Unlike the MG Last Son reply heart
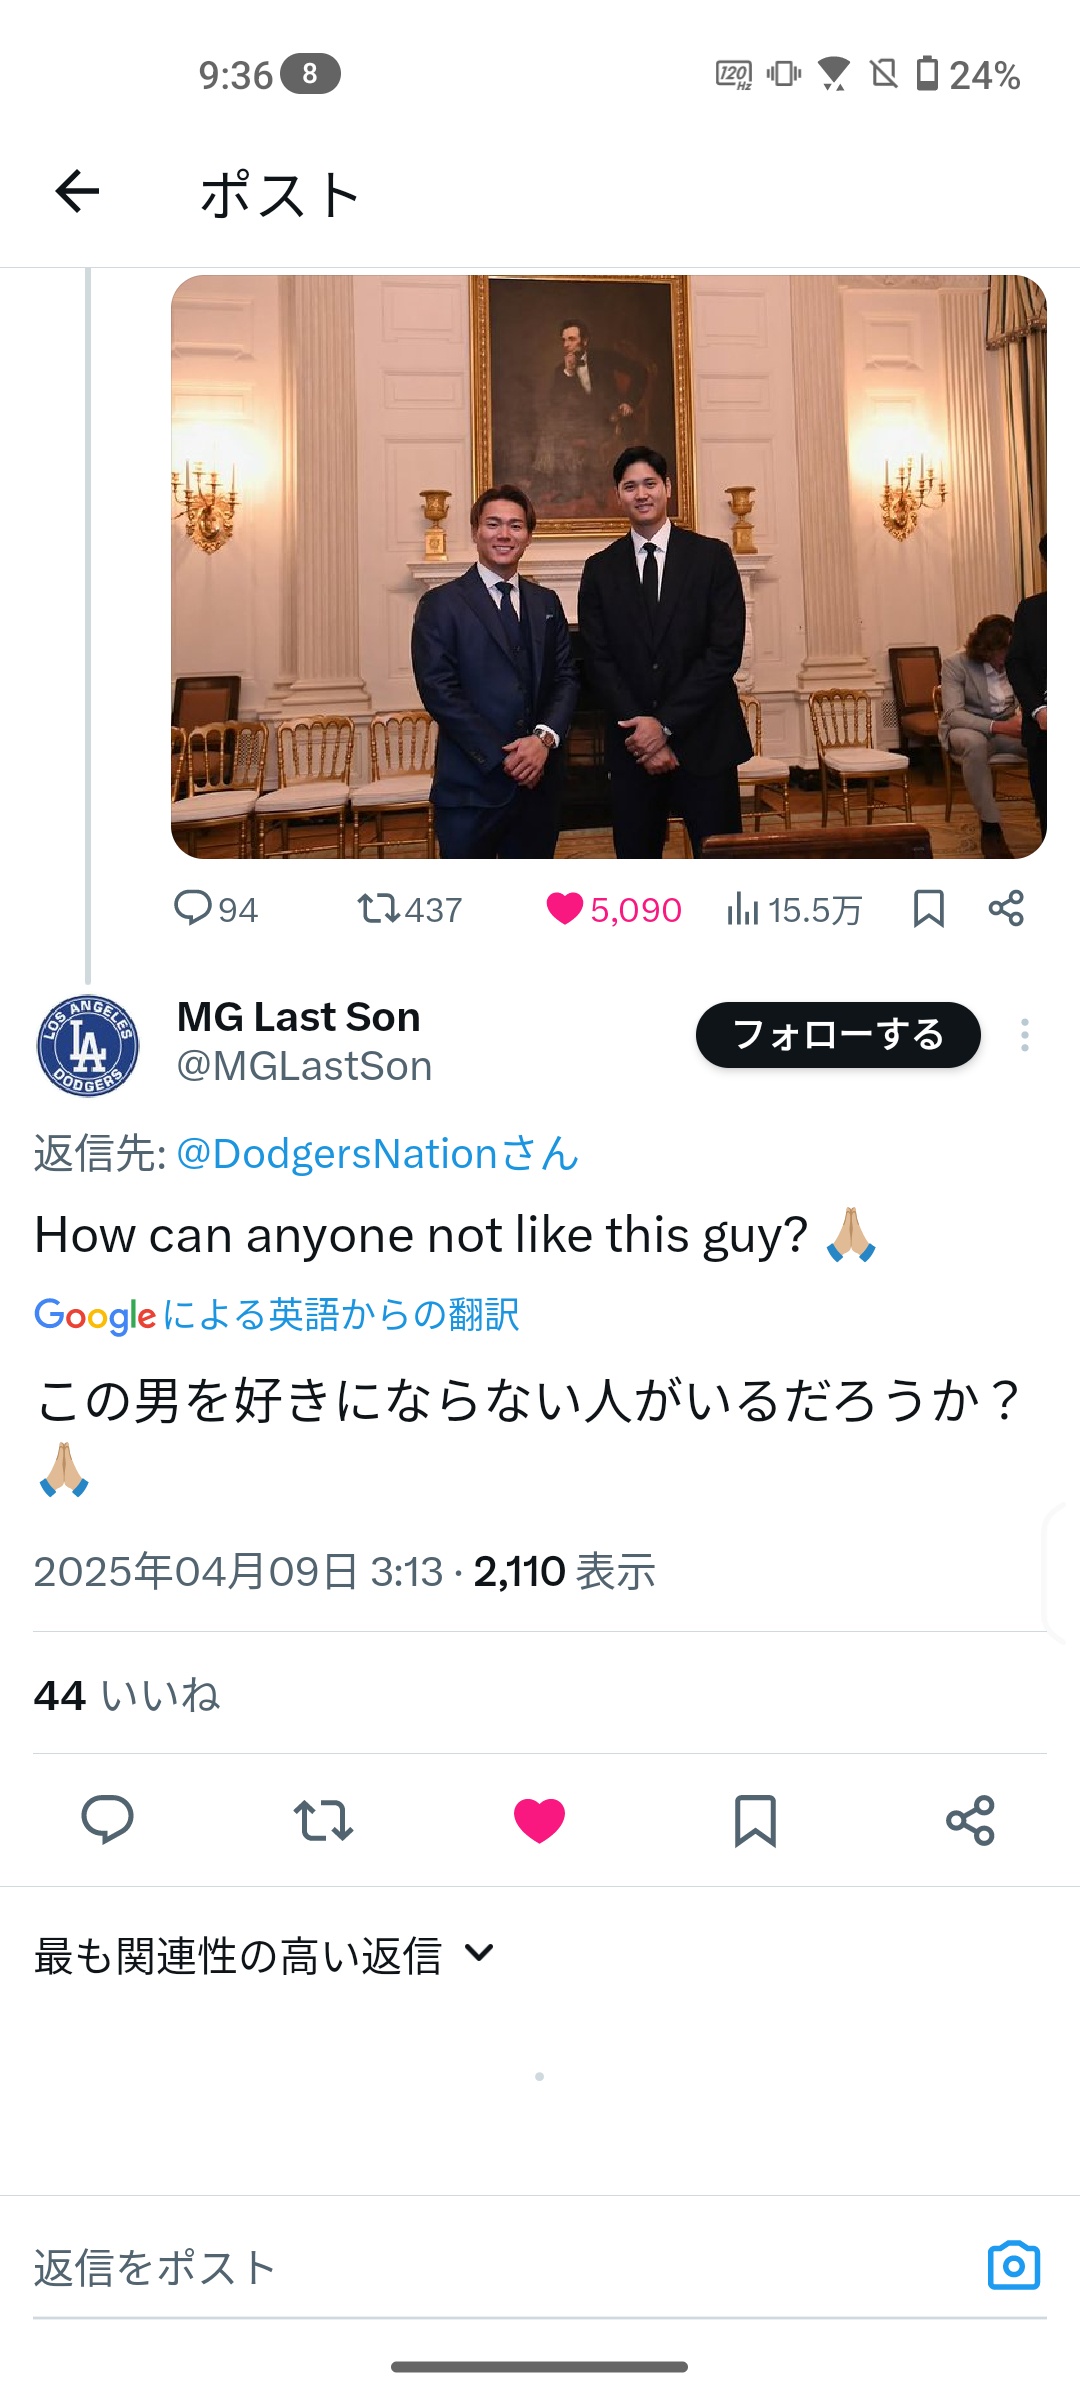This screenshot has width=1080, height=2400. tap(539, 1820)
